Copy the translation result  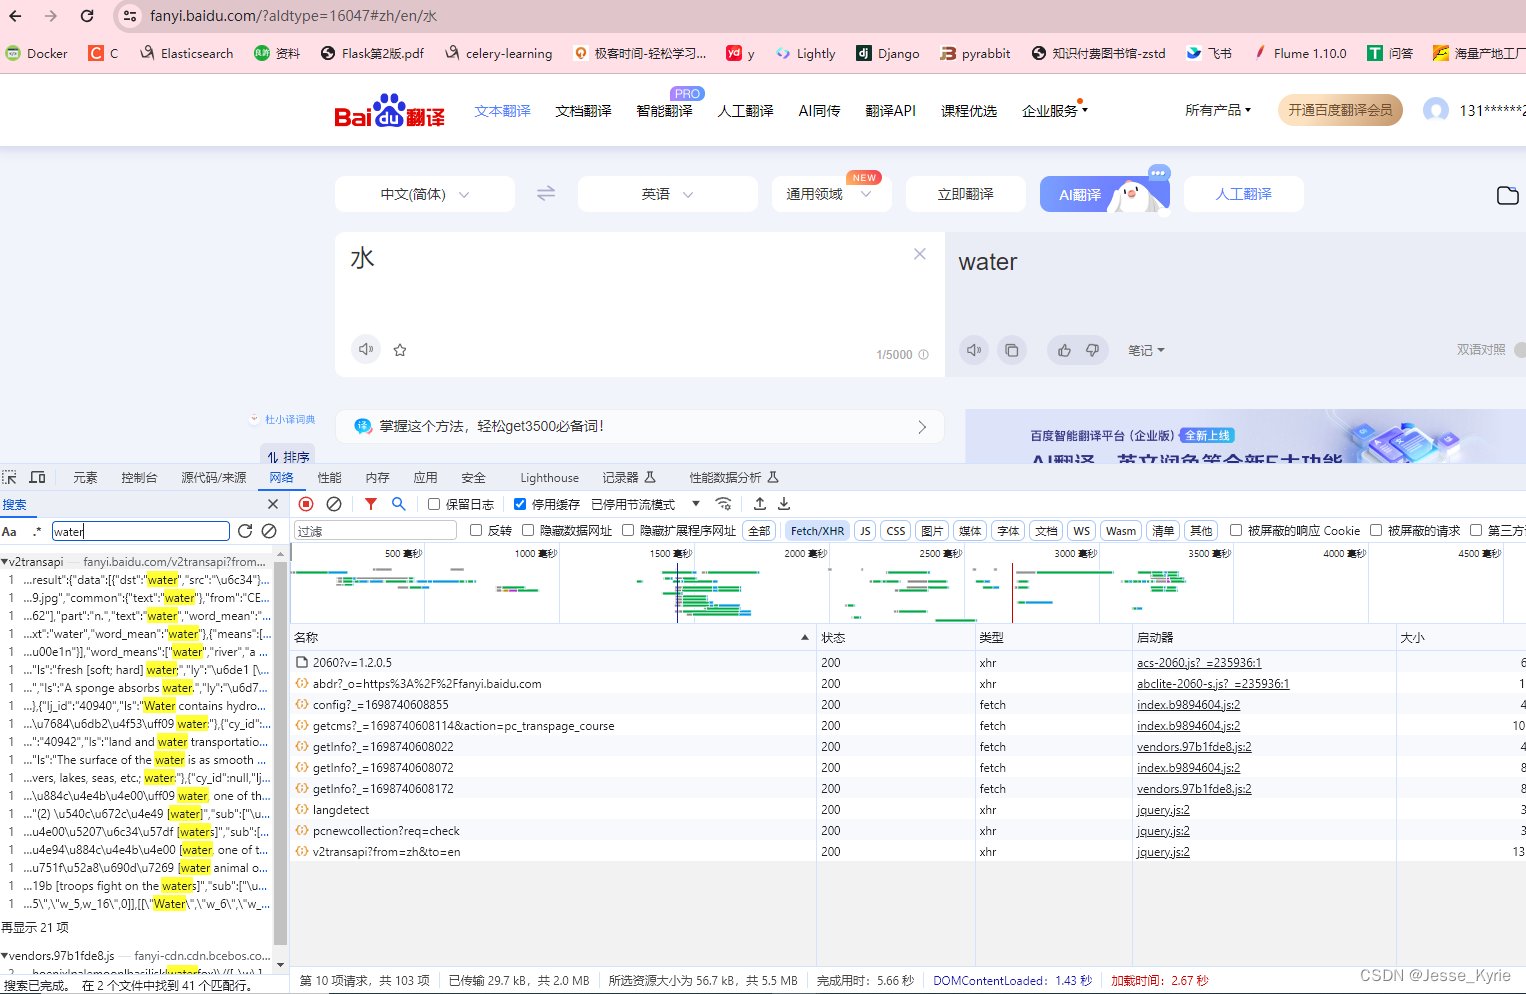tap(1012, 350)
